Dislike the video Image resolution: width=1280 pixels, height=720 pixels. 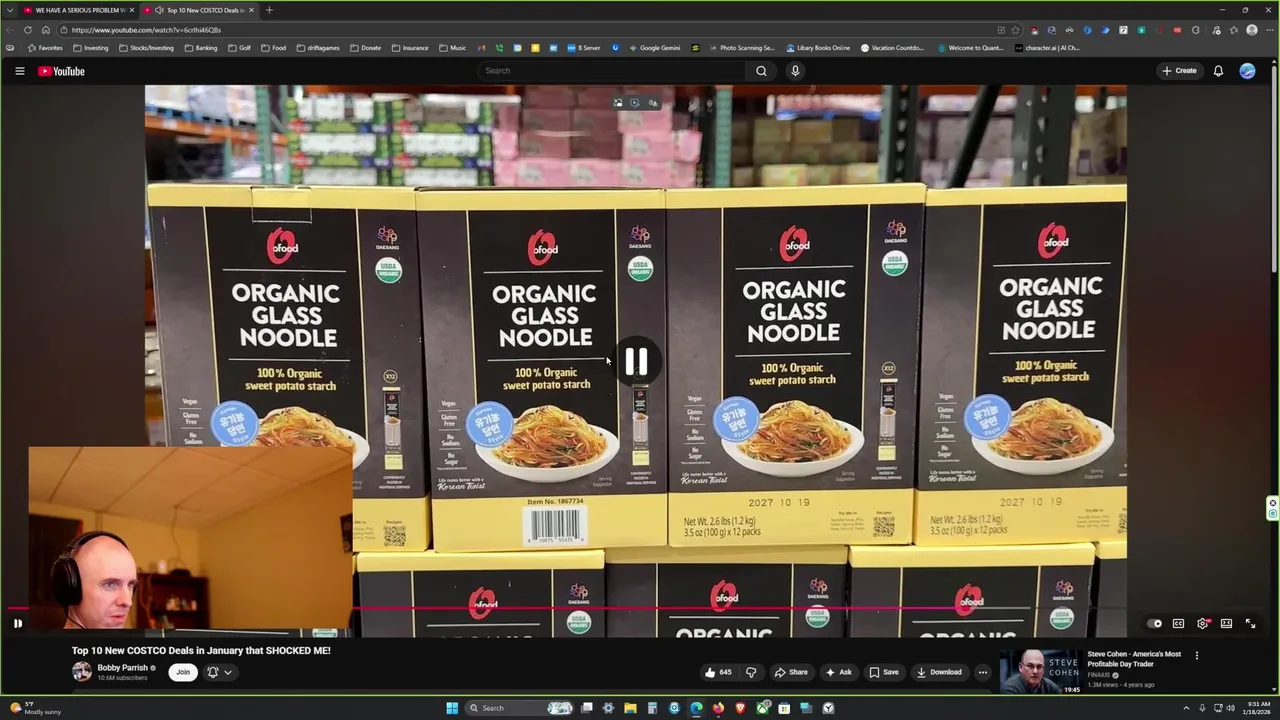[751, 672]
